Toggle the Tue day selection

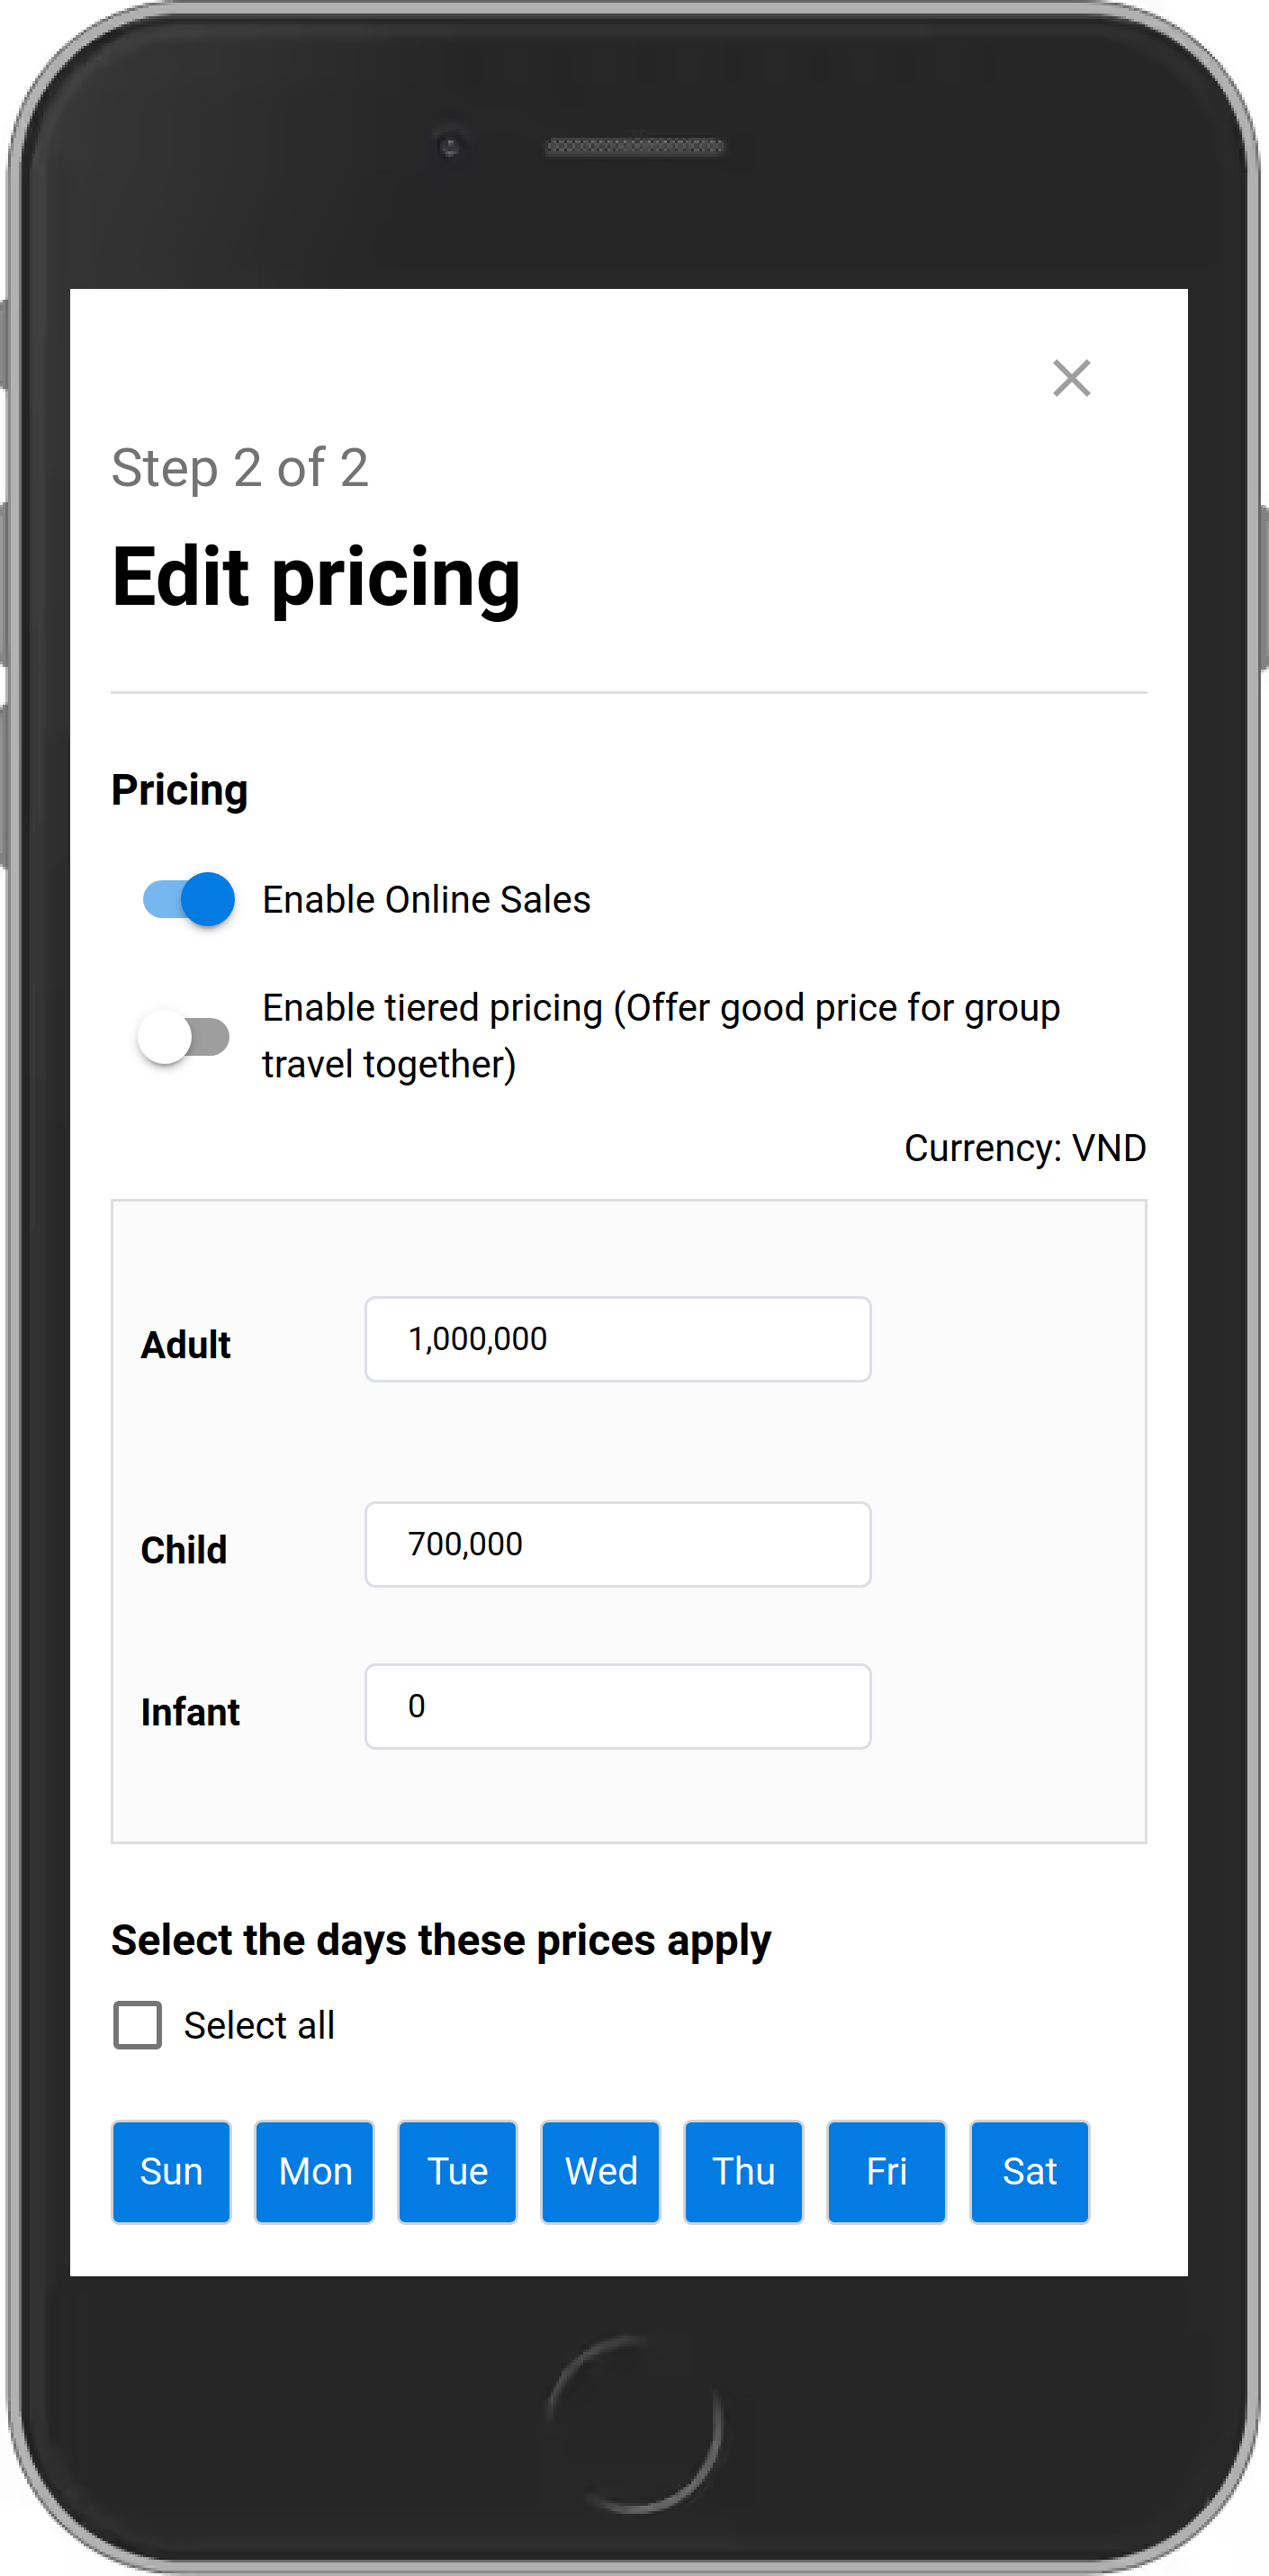(457, 2171)
